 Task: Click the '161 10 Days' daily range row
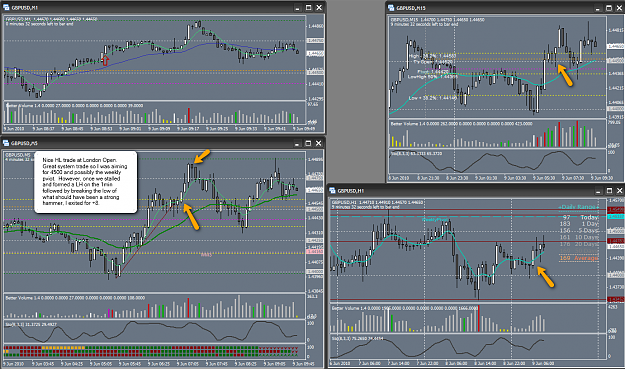click(579, 237)
